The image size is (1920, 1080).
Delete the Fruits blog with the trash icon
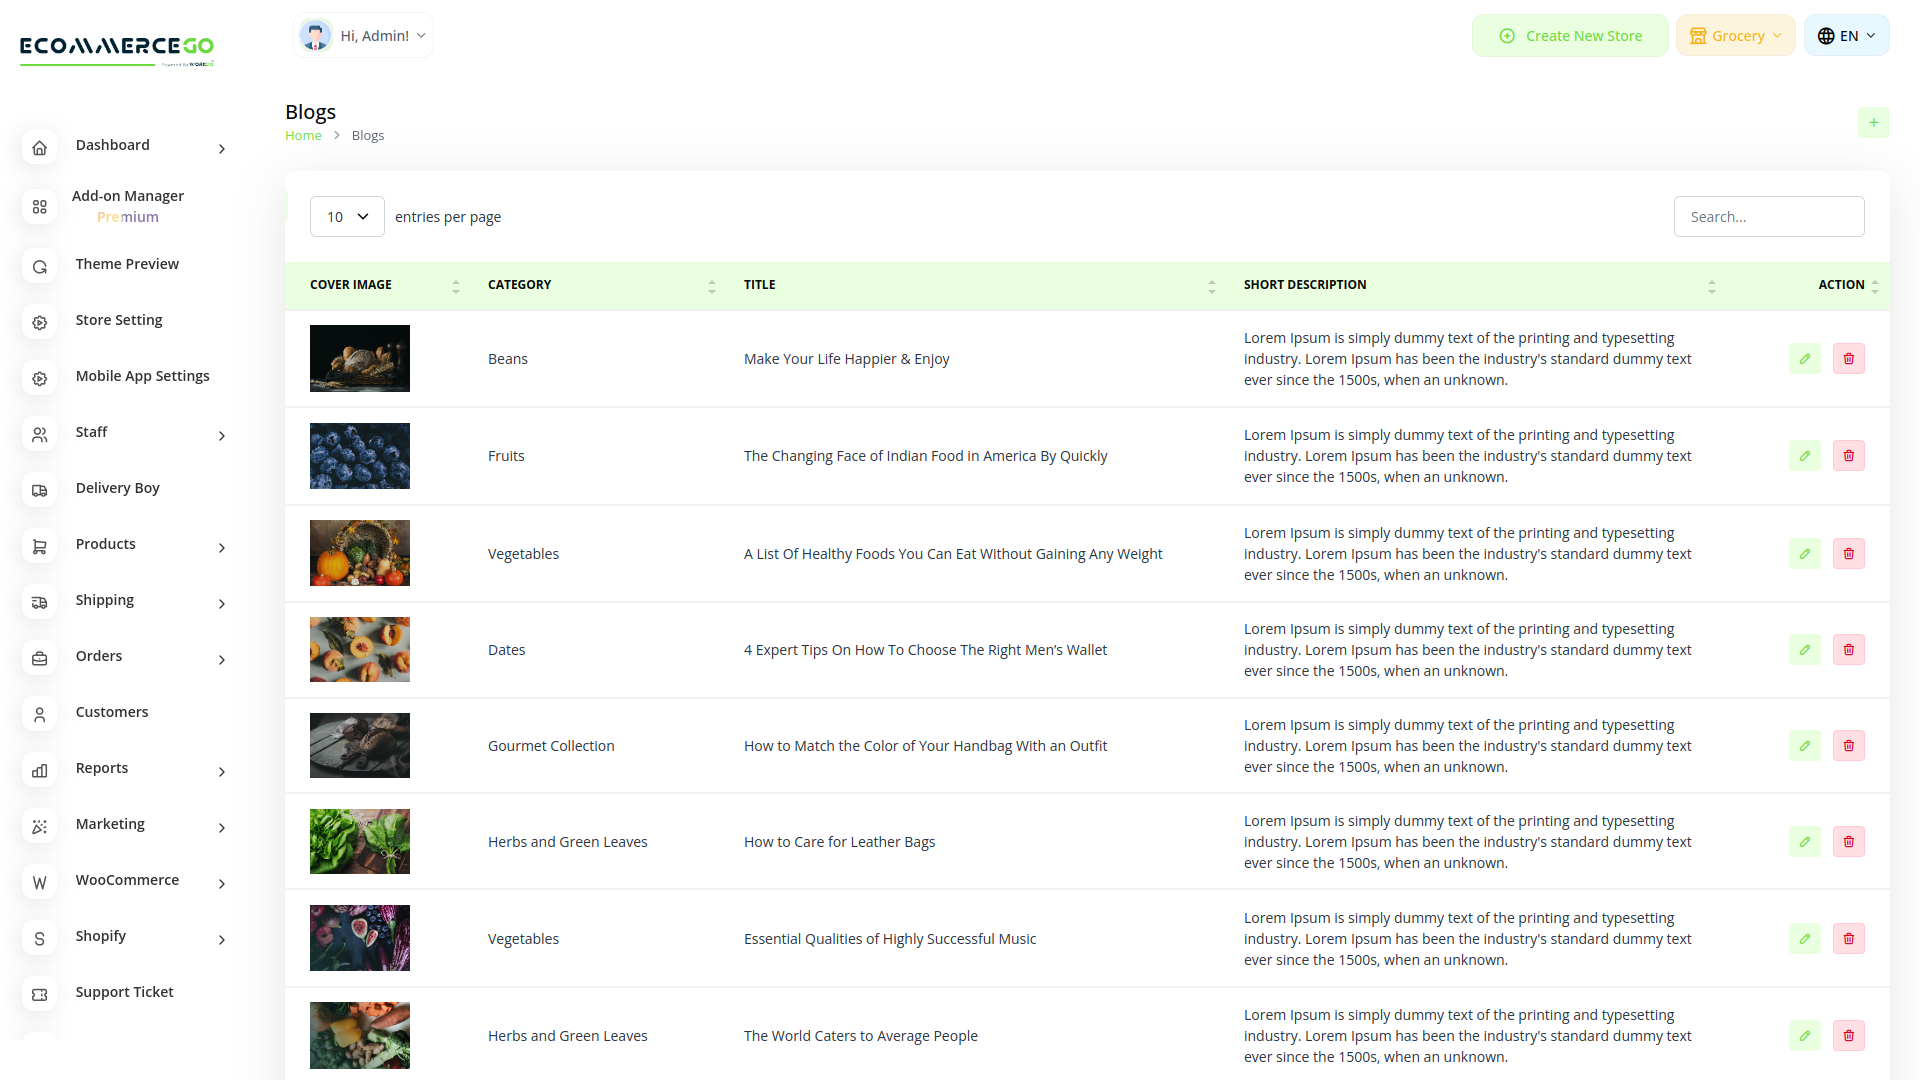[x=1848, y=455]
